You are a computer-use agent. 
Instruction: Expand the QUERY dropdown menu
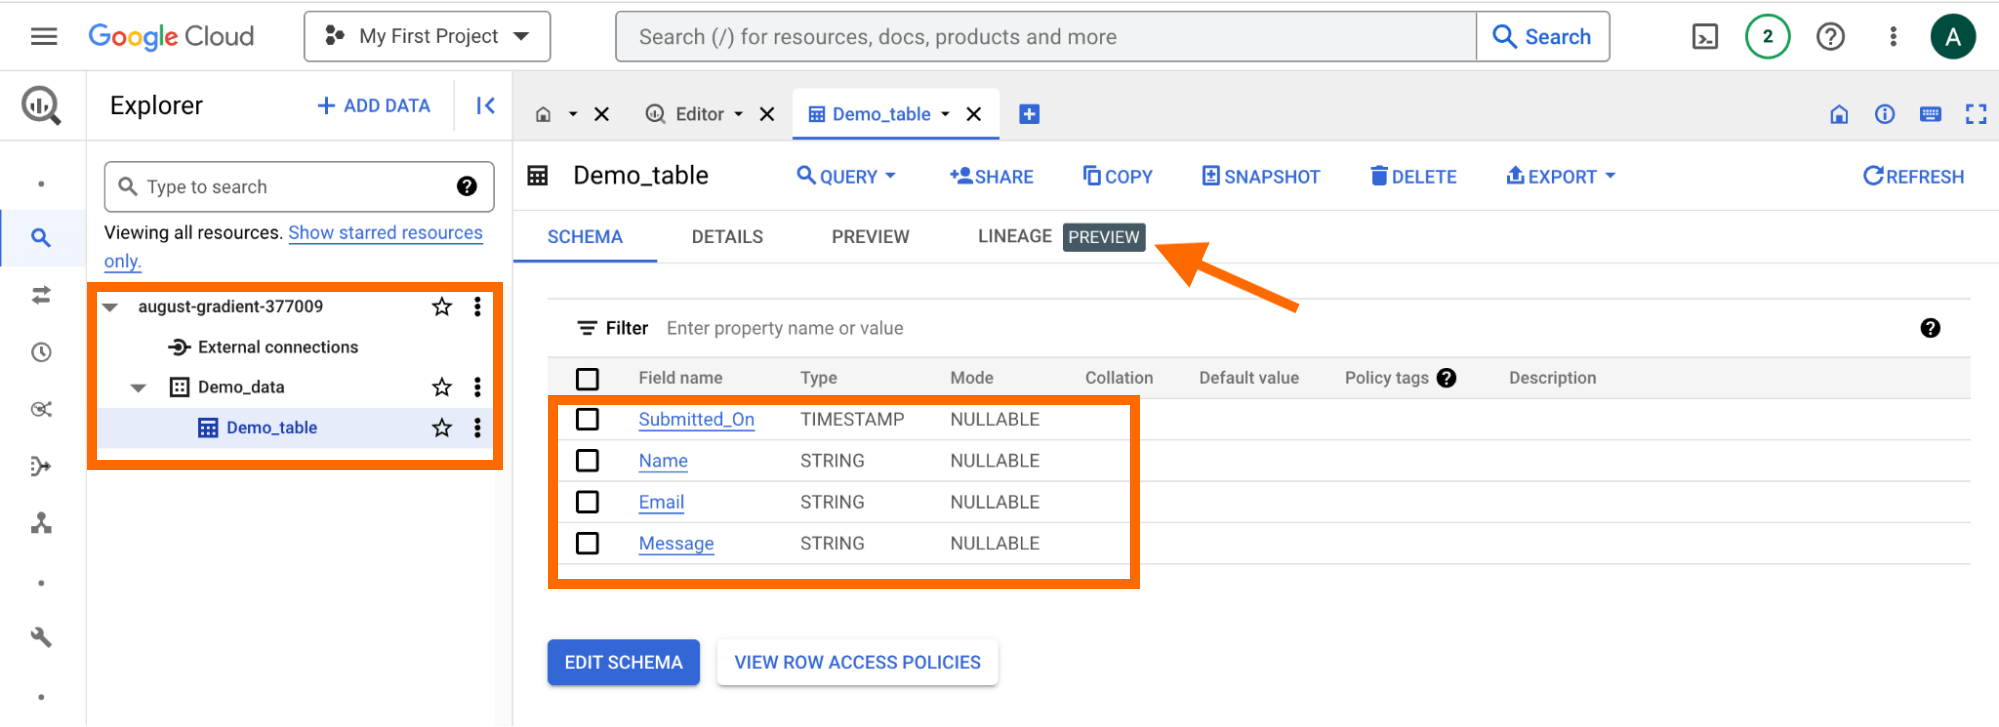tap(846, 176)
